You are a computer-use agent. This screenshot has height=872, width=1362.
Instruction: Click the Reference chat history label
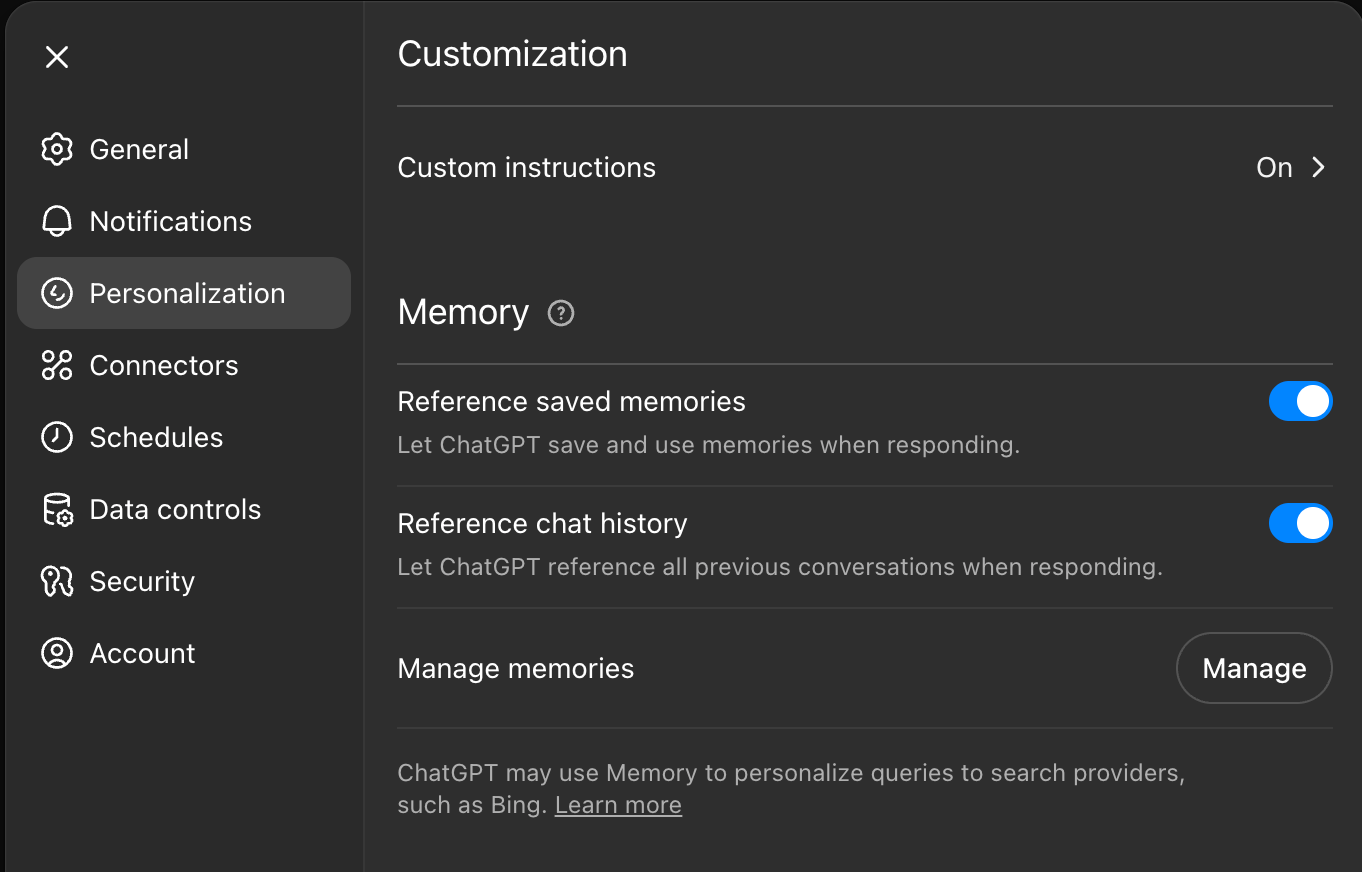pyautogui.click(x=542, y=523)
